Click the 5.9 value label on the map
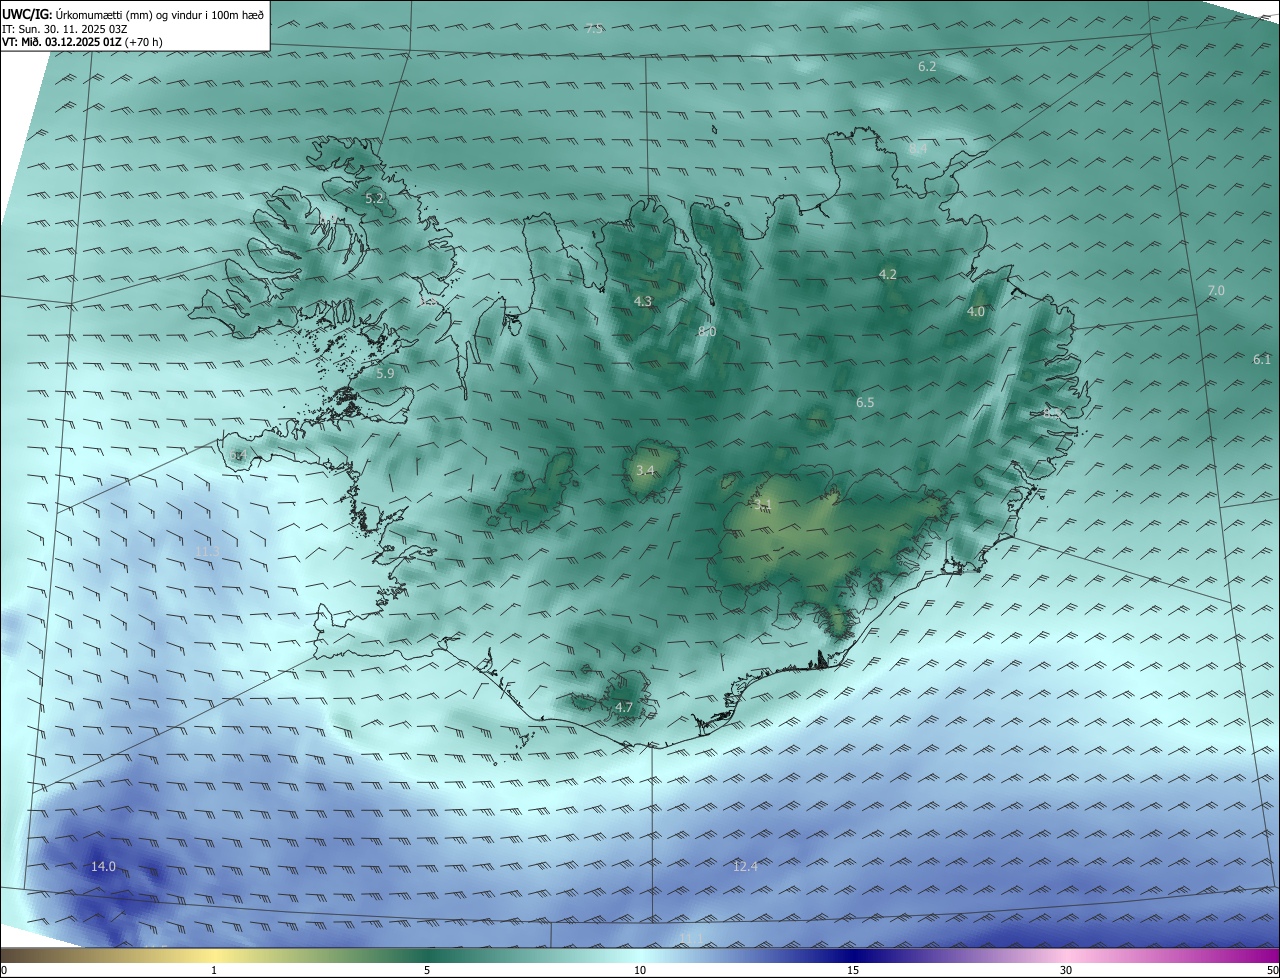The height and width of the screenshot is (978, 1280). [385, 373]
